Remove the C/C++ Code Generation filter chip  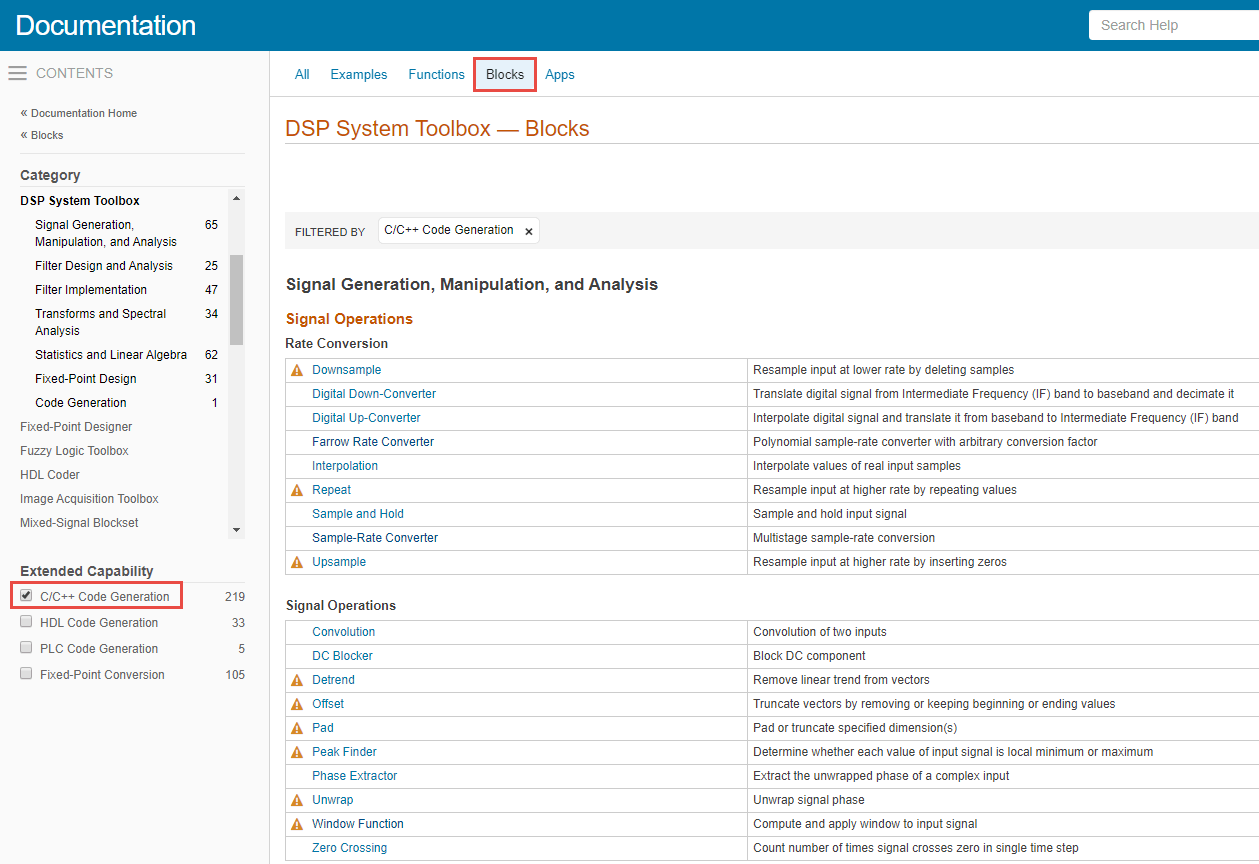pos(528,230)
